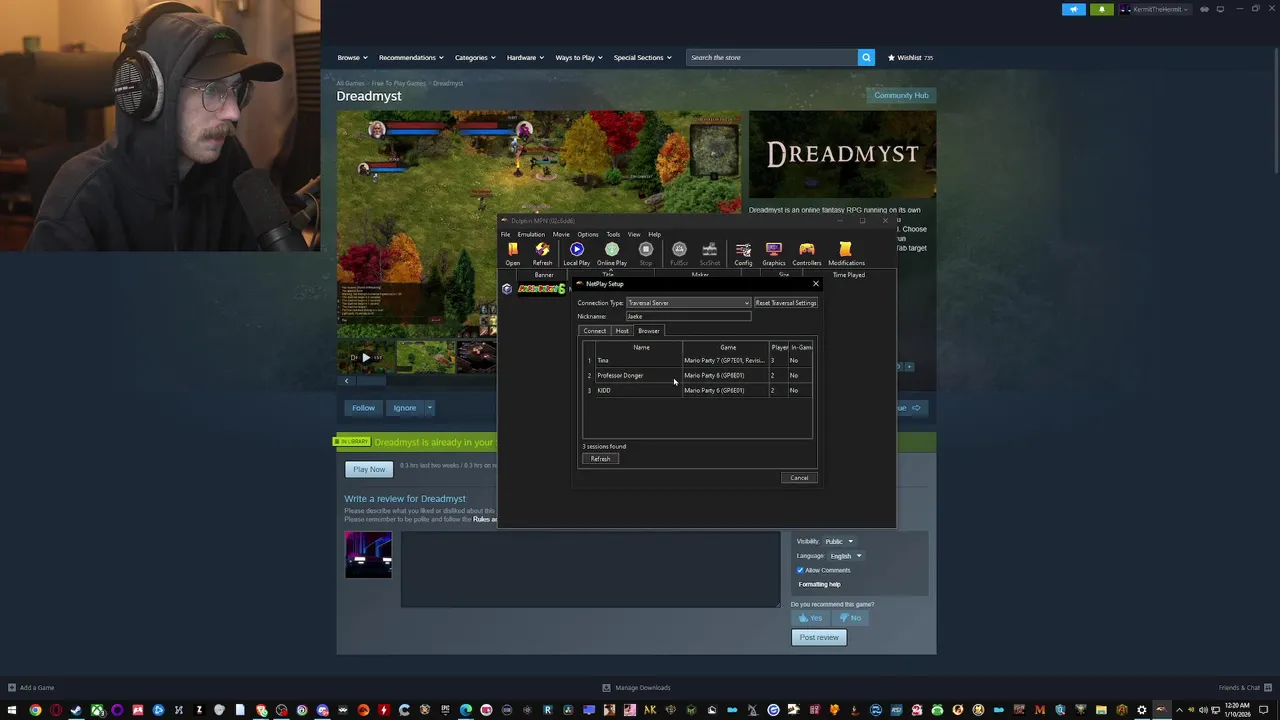Click the Add a Game plus icon

click(11, 687)
